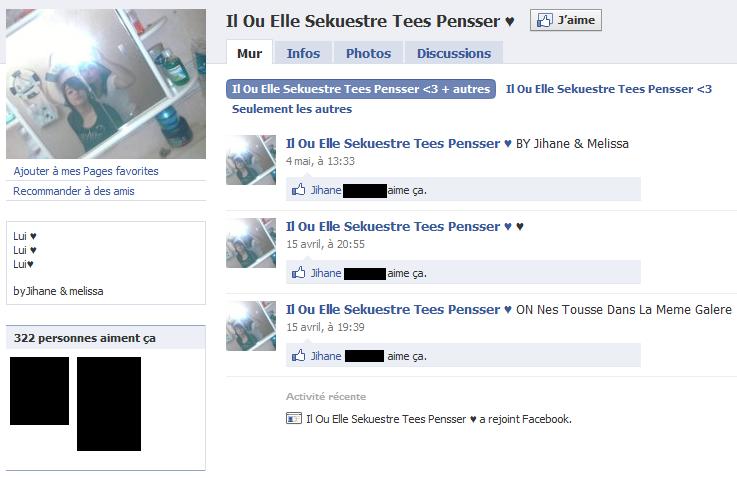The width and height of the screenshot is (737, 478).
Task: Click the thumbs-up icon on the 19:39 post
Action: click(298, 355)
